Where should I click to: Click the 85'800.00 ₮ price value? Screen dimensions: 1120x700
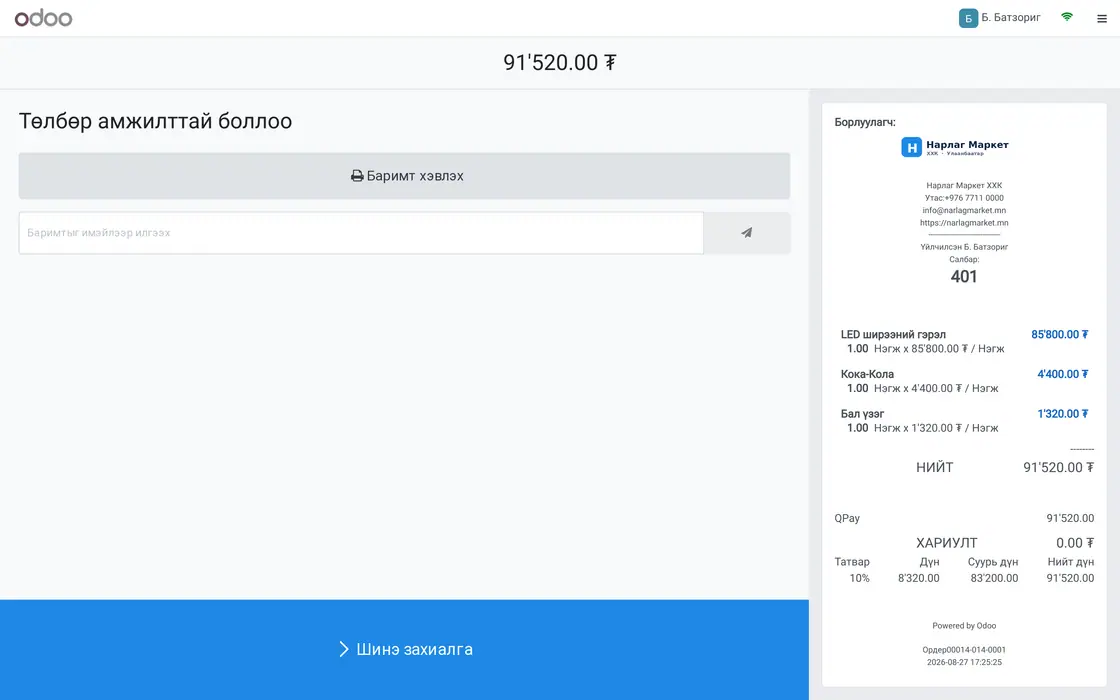point(1059,334)
